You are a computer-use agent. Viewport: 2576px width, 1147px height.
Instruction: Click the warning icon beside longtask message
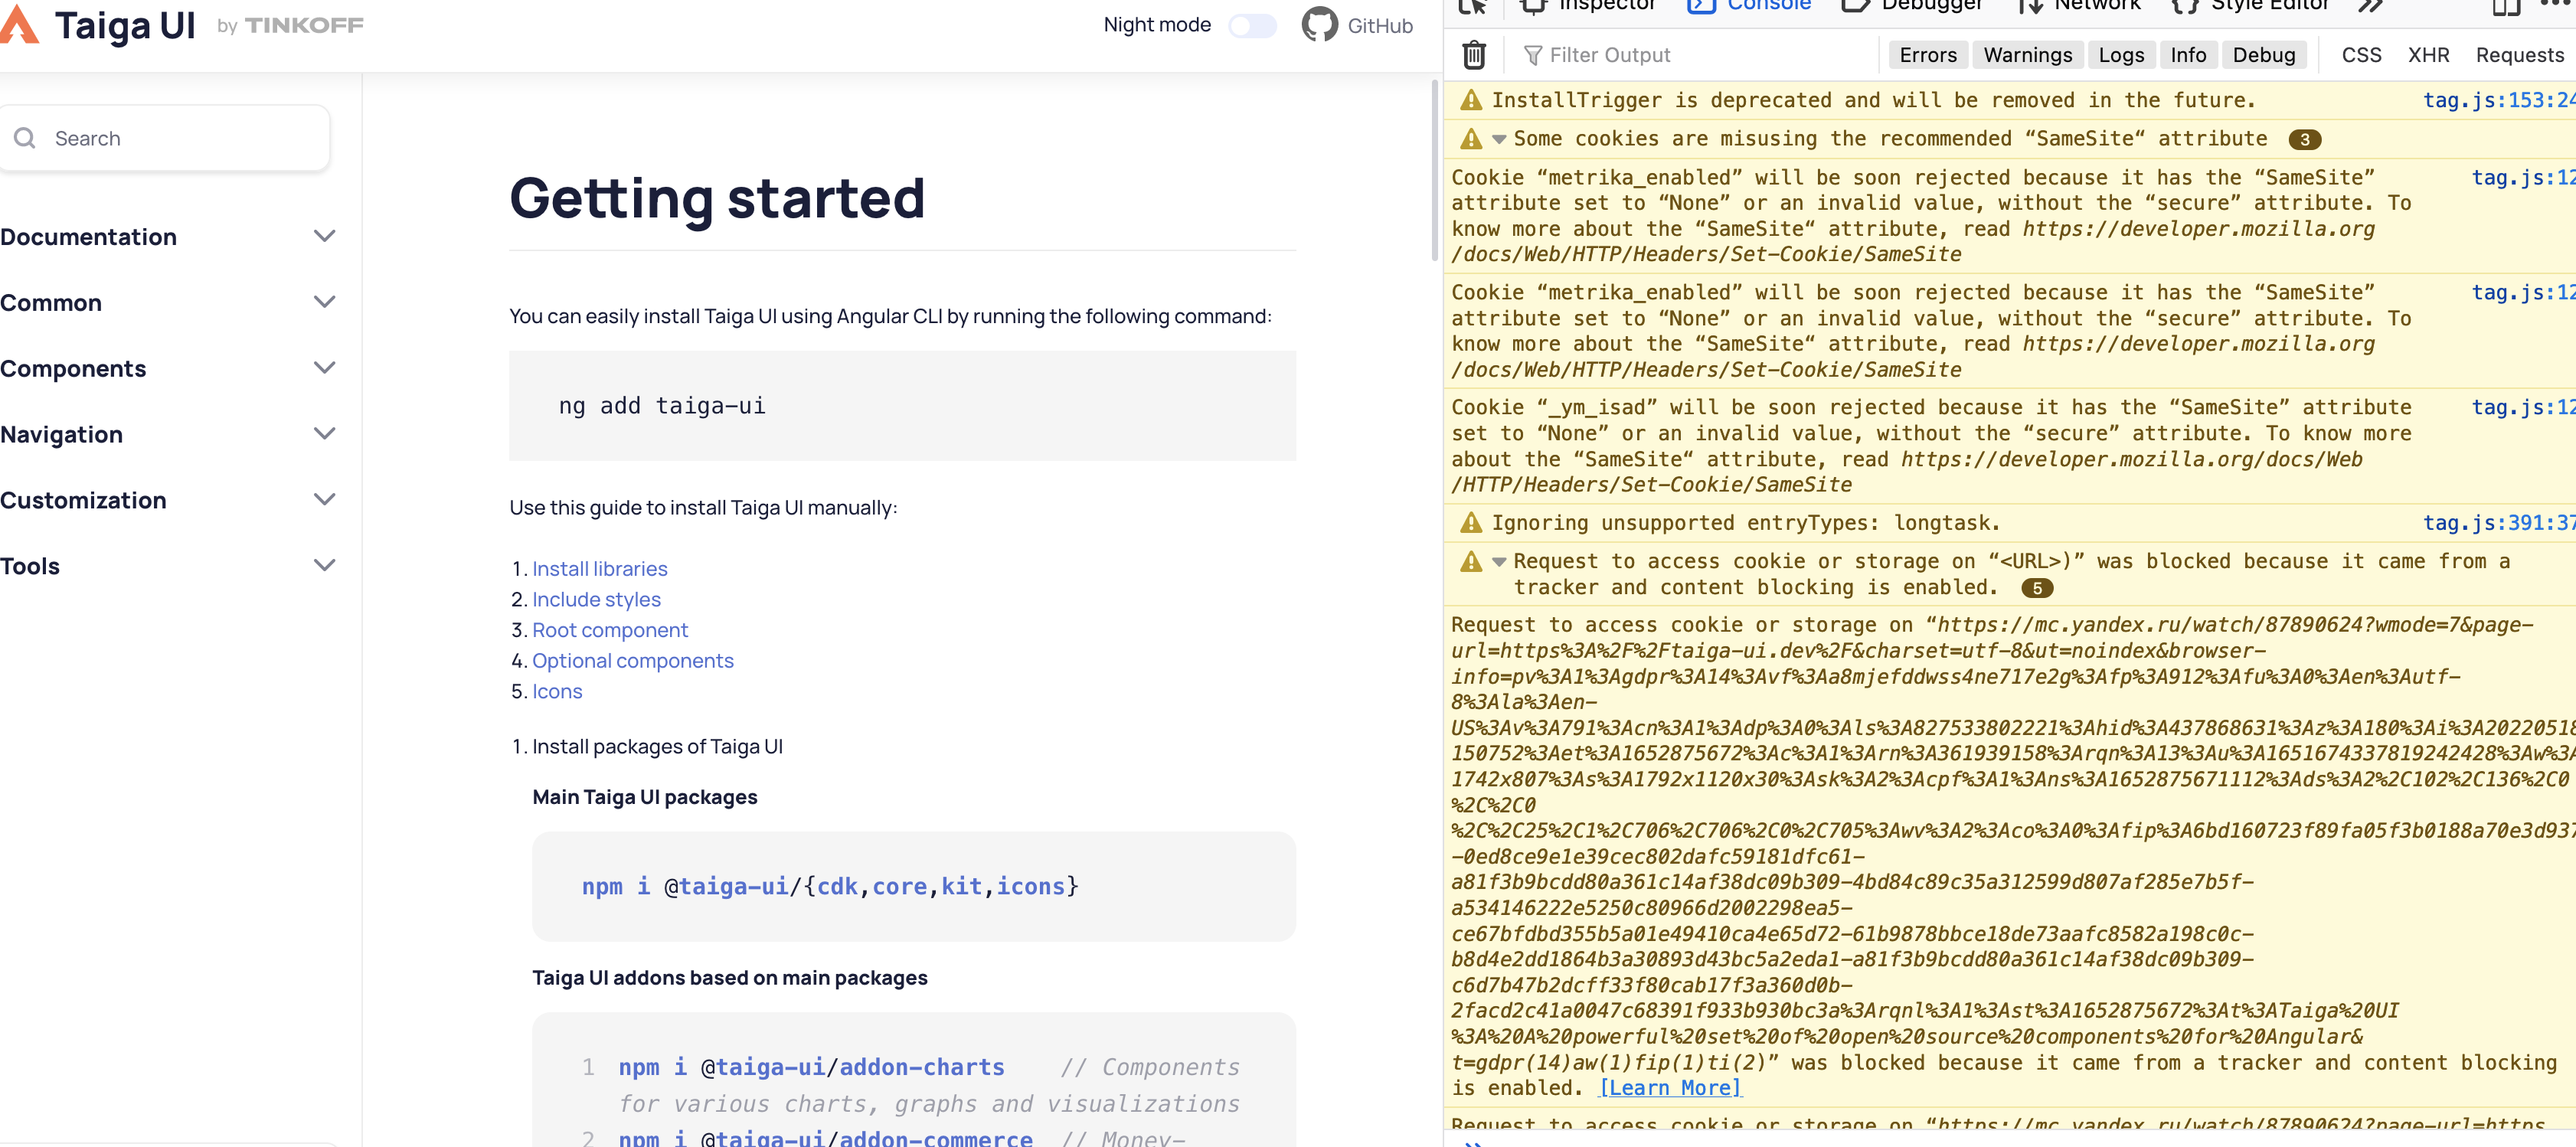[1471, 523]
